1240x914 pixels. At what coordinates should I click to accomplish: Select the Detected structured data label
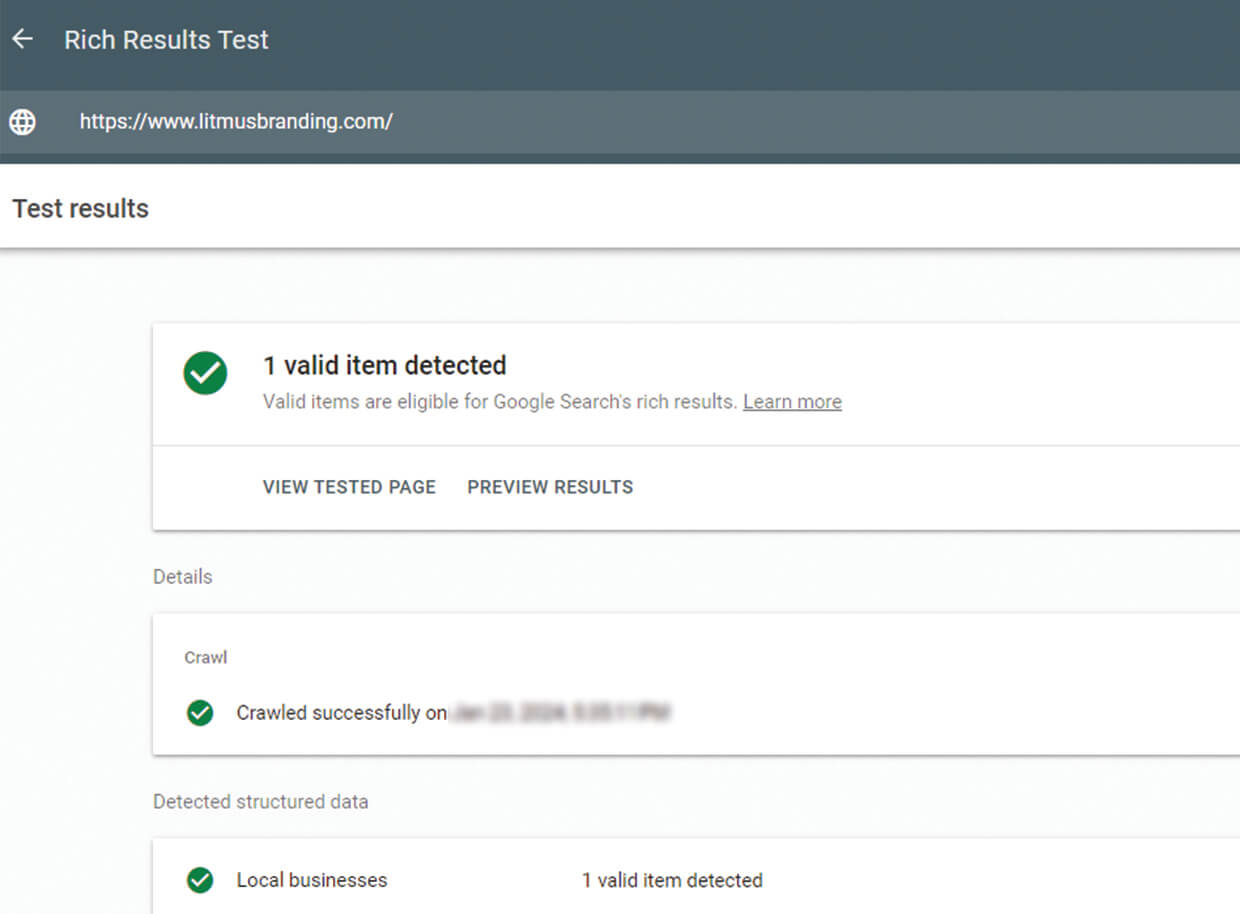click(260, 801)
